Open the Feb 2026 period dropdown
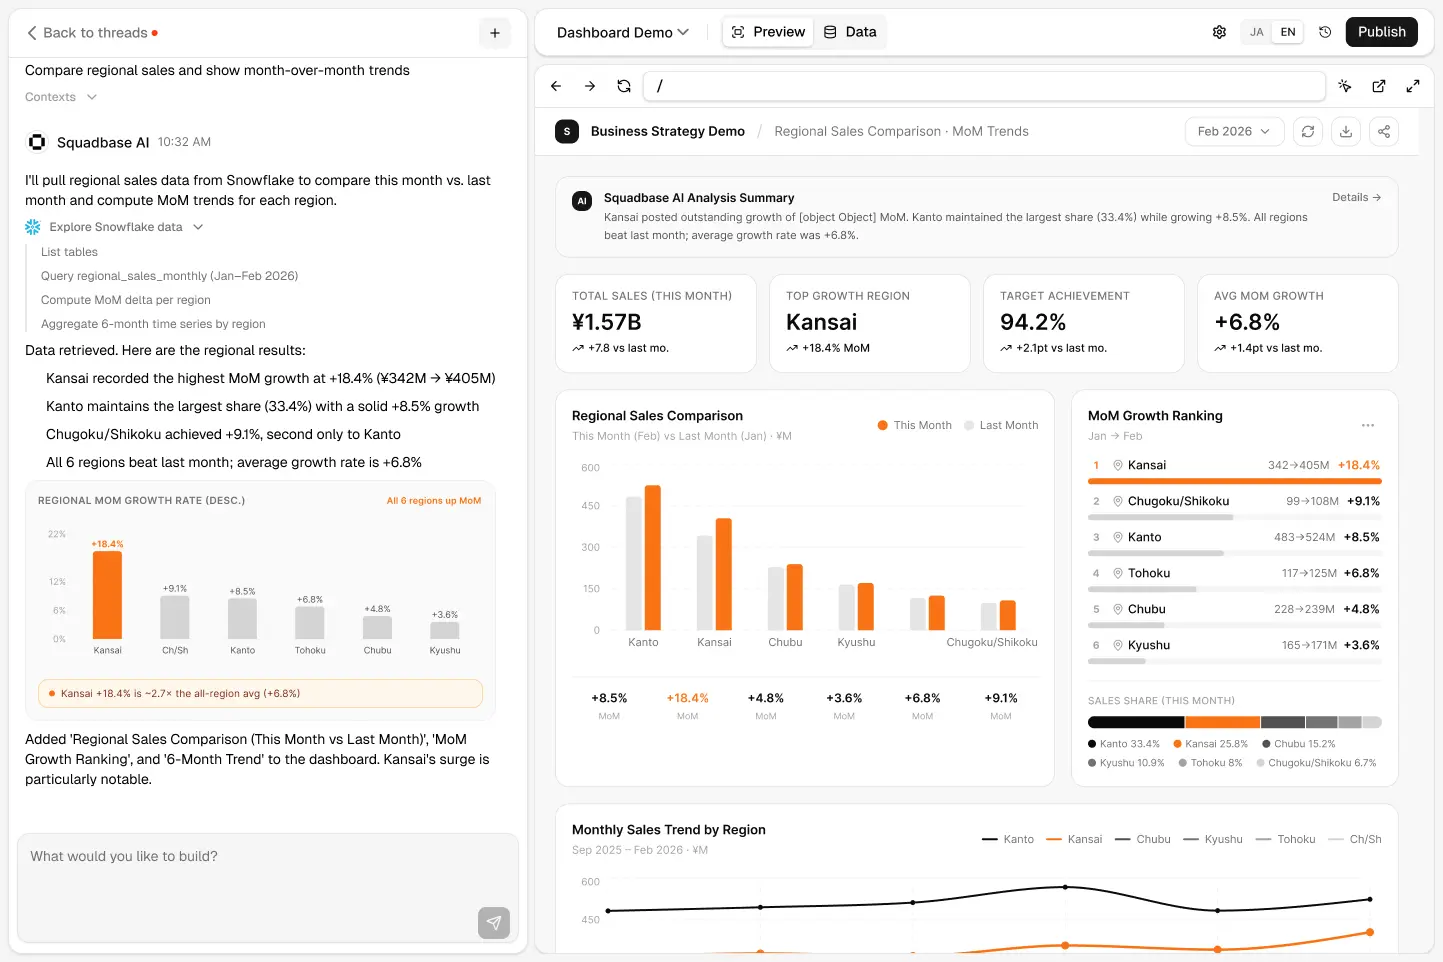The width and height of the screenshot is (1443, 962). [1234, 131]
